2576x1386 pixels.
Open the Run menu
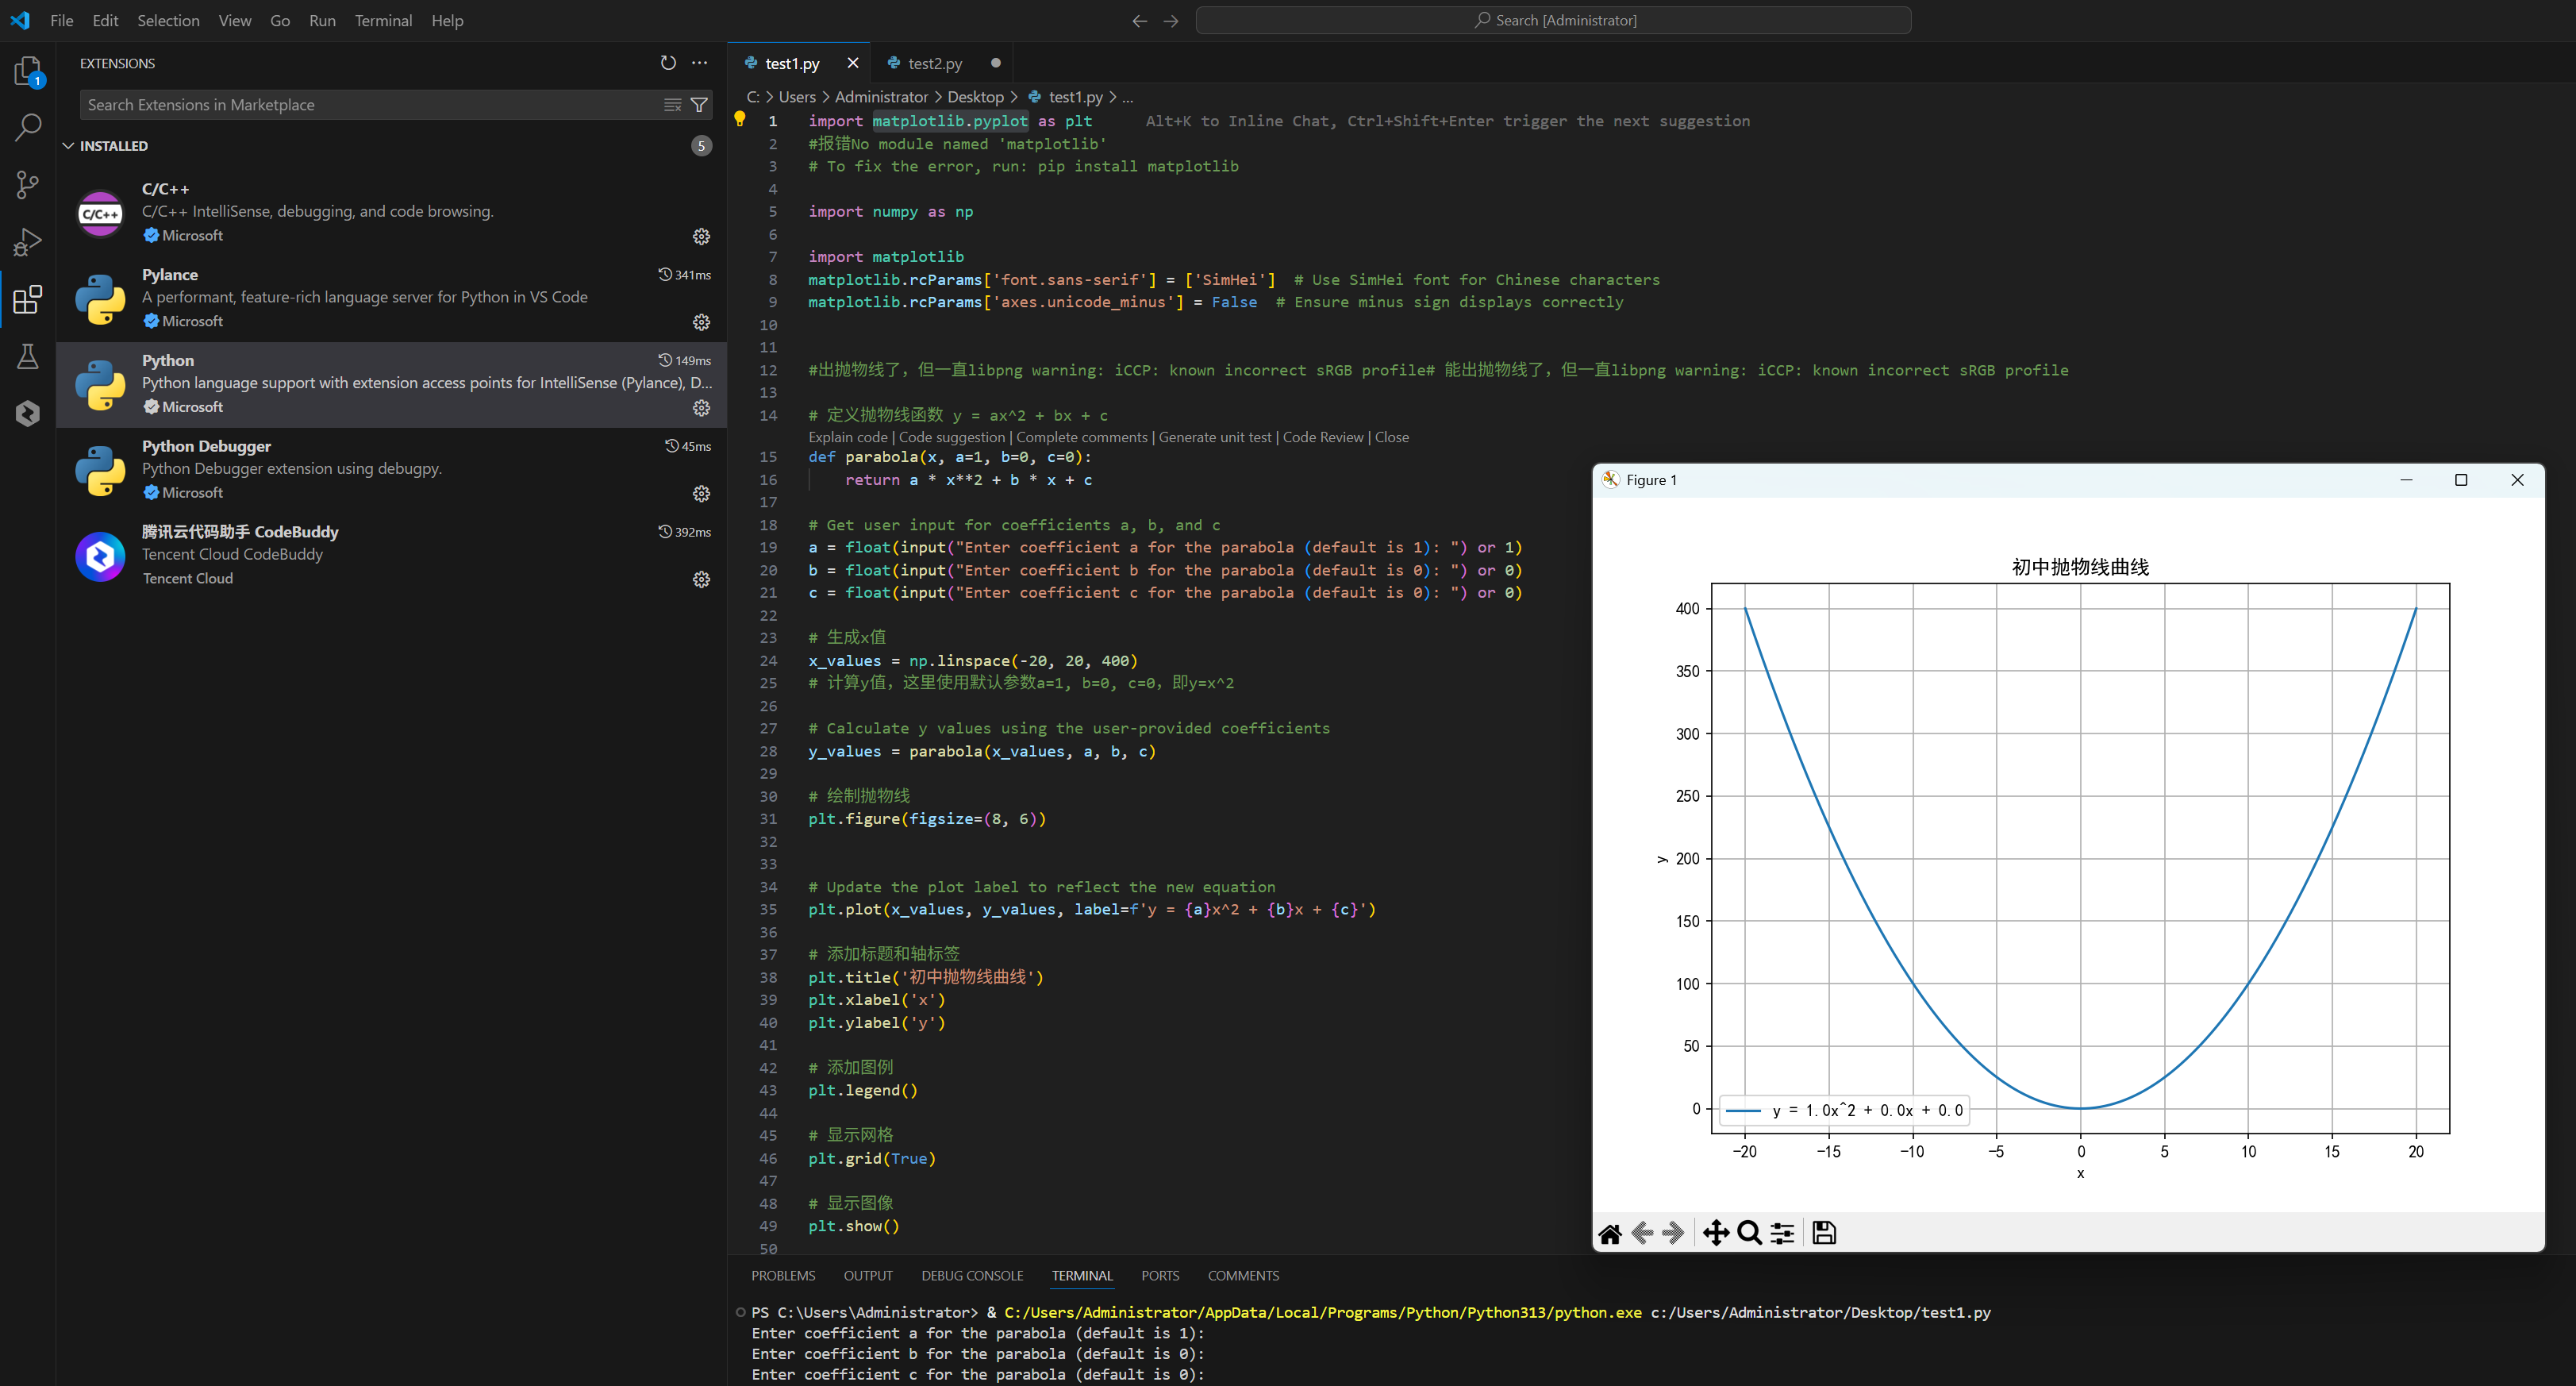322,20
